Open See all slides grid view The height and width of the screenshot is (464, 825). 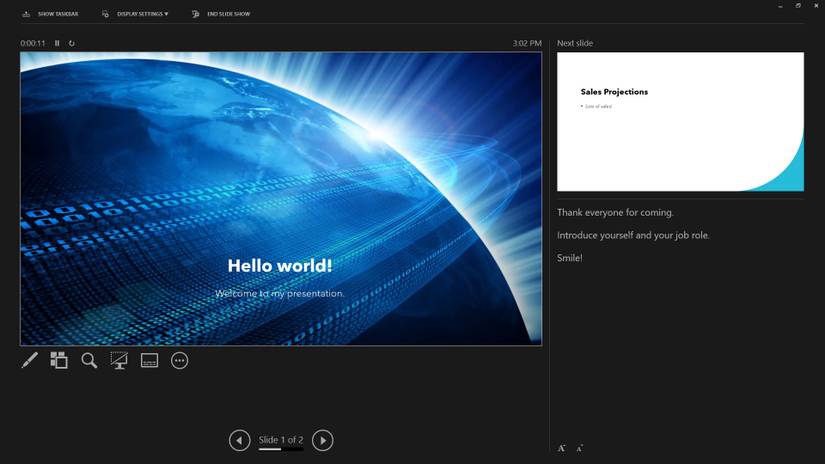coord(59,360)
